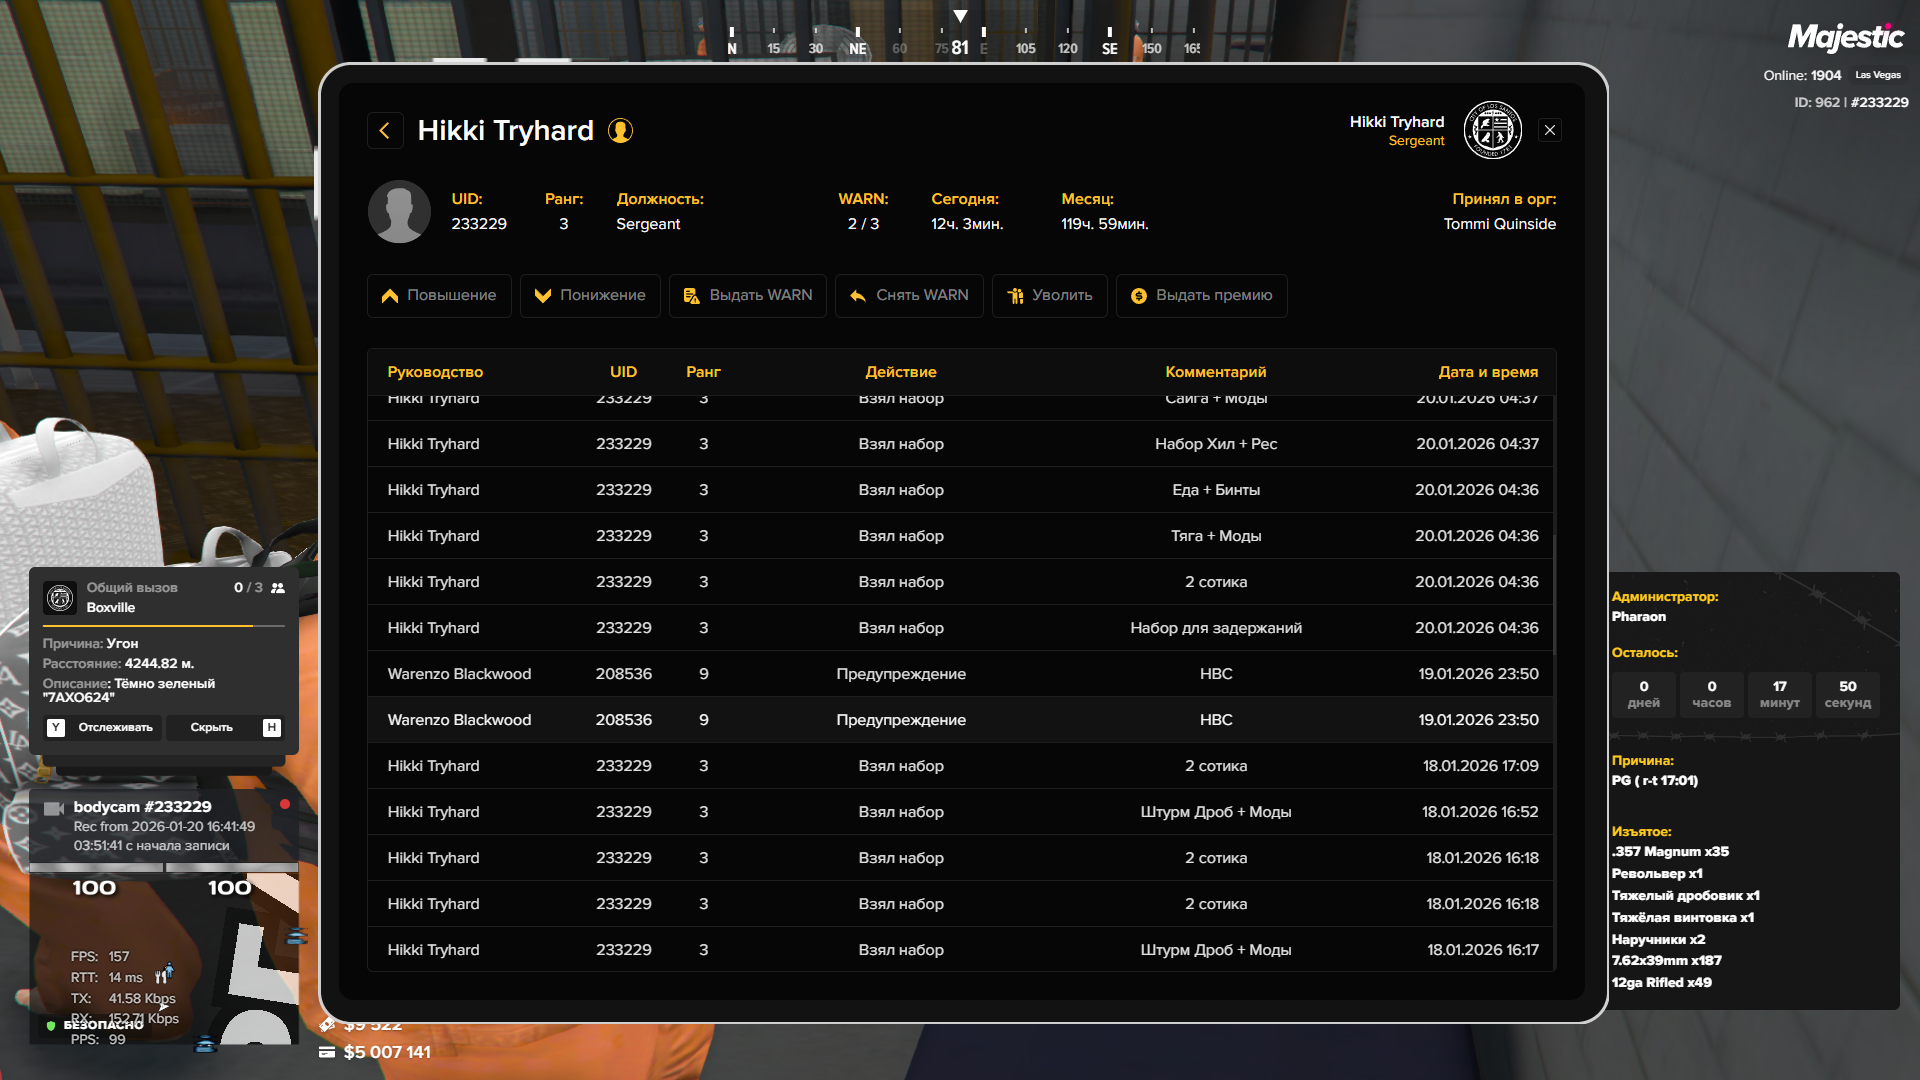Click the Действие column header
Image resolution: width=1920 pixels, height=1080 pixels.
coord(900,372)
